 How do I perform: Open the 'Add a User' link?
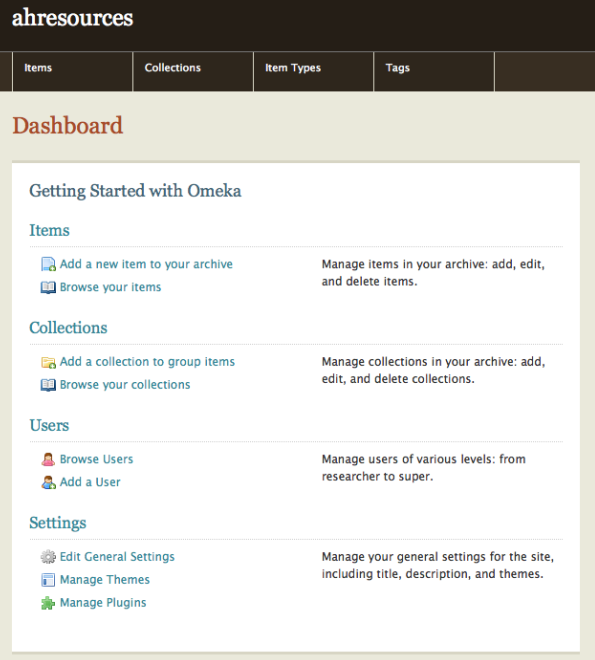click(90, 482)
